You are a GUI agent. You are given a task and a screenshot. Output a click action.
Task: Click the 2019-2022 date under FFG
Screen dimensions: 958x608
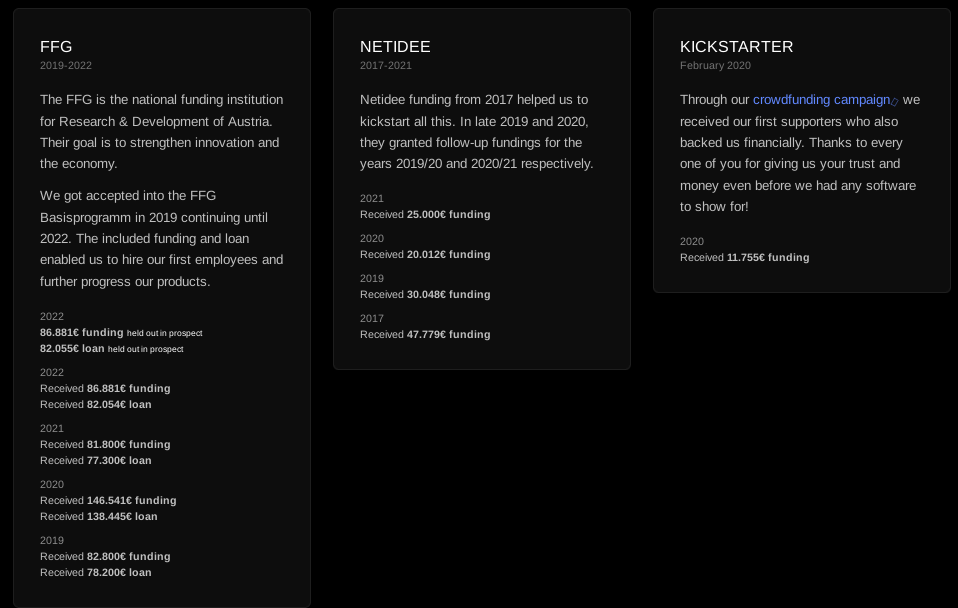coord(66,65)
